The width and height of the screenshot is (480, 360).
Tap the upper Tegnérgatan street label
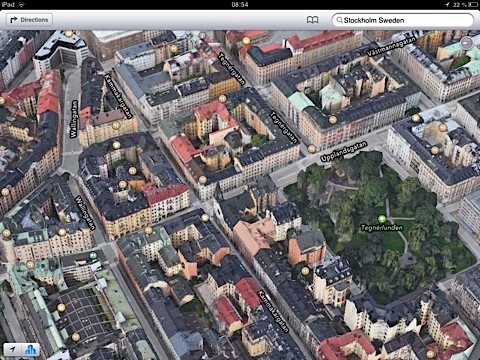point(231,69)
